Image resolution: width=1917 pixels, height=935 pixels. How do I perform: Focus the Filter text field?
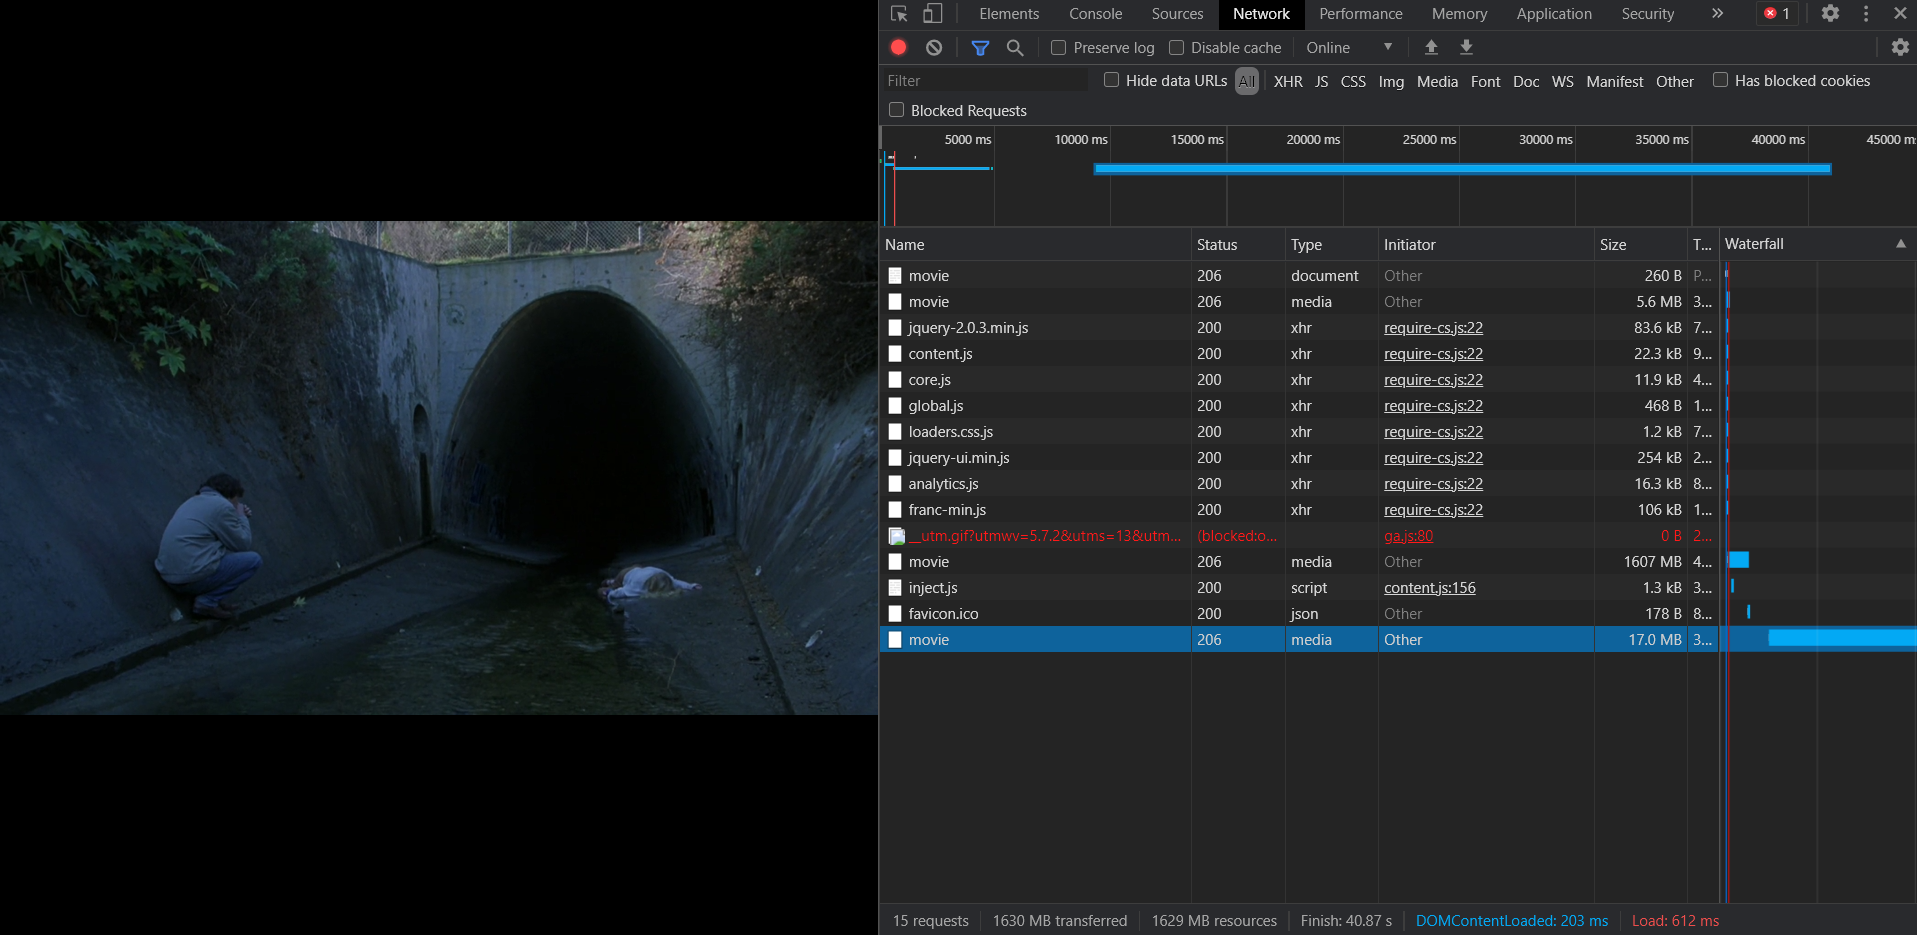pos(986,80)
